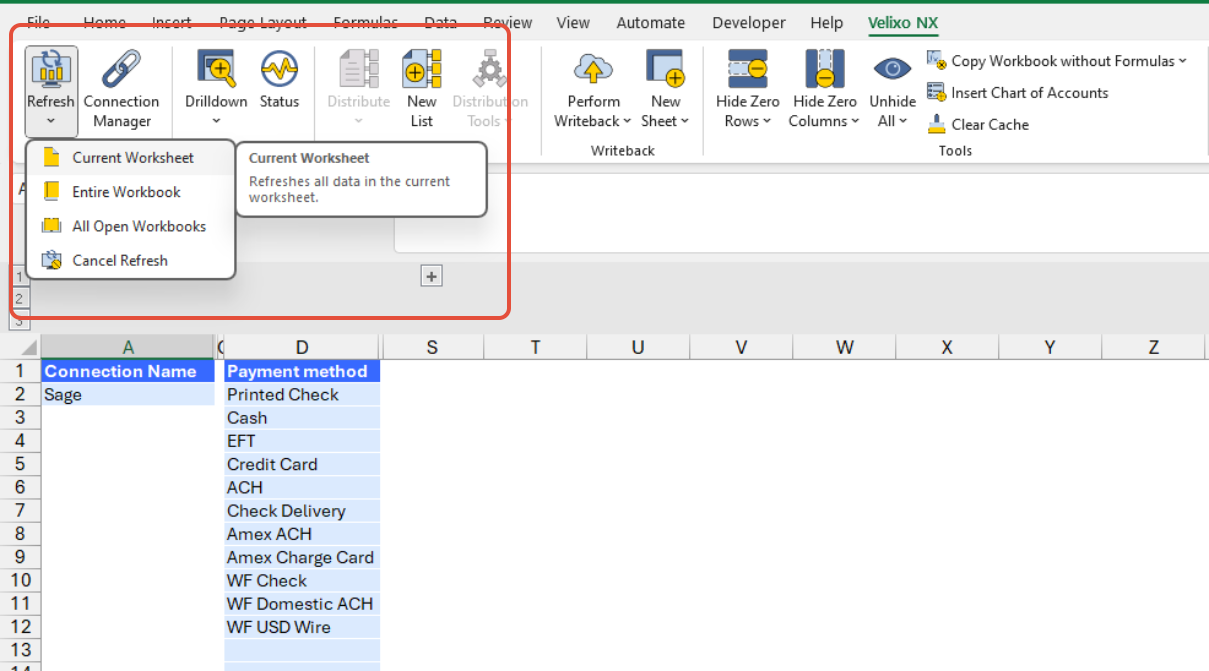Click the Payment method header cell
The width and height of the screenshot is (1209, 671).
(302, 371)
